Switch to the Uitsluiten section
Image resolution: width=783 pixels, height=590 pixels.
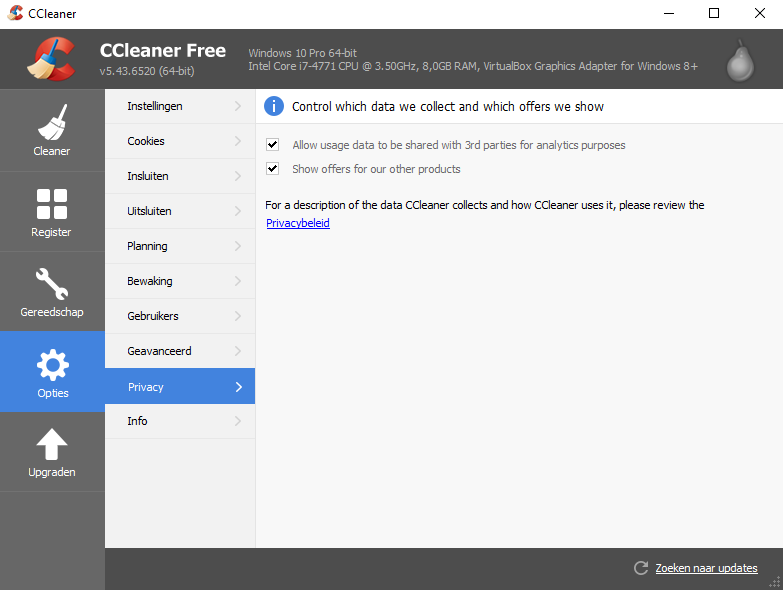pos(150,211)
